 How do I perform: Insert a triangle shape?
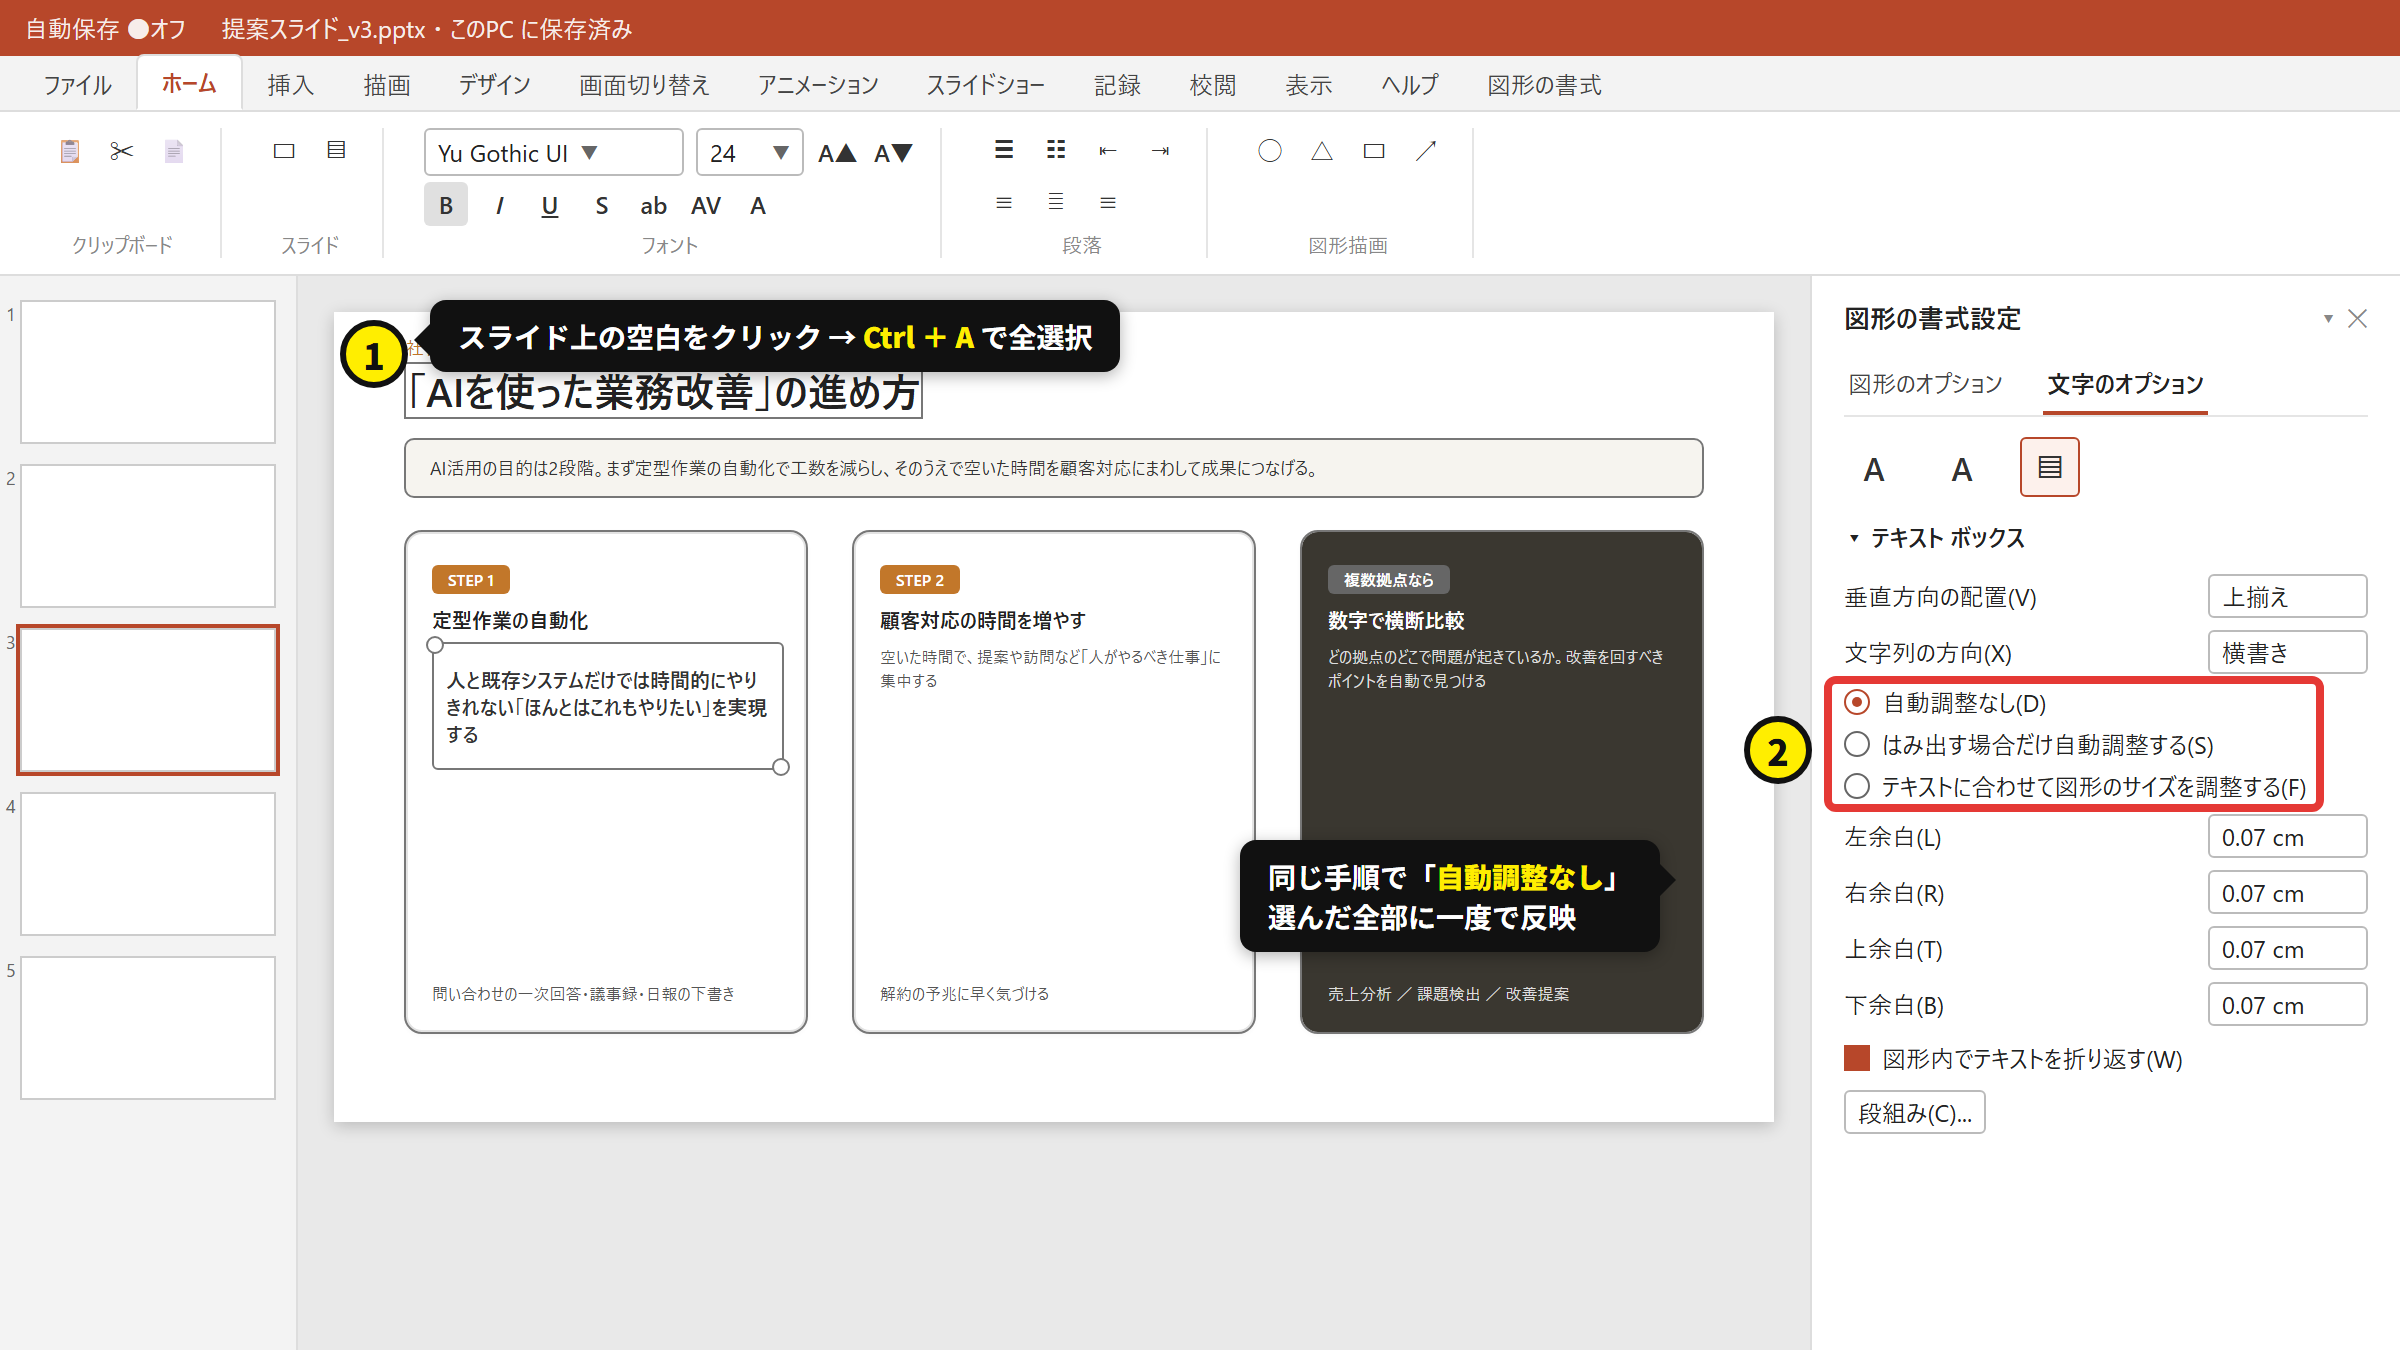1322,151
